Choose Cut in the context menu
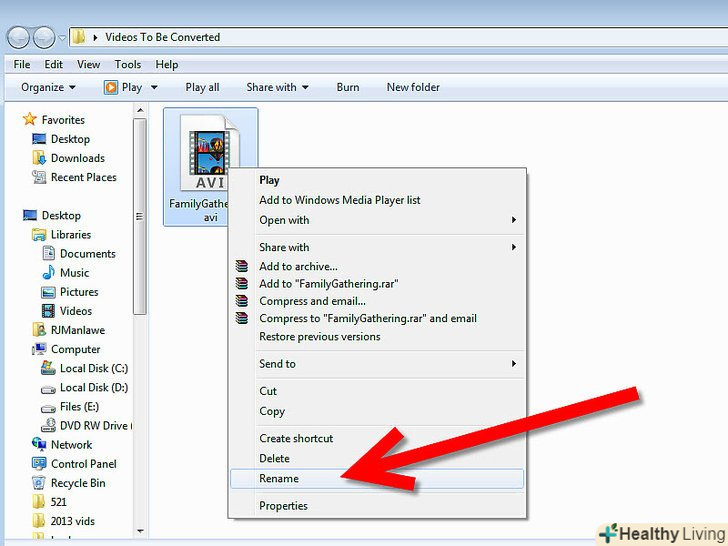This screenshot has width=728, height=546. point(377,391)
